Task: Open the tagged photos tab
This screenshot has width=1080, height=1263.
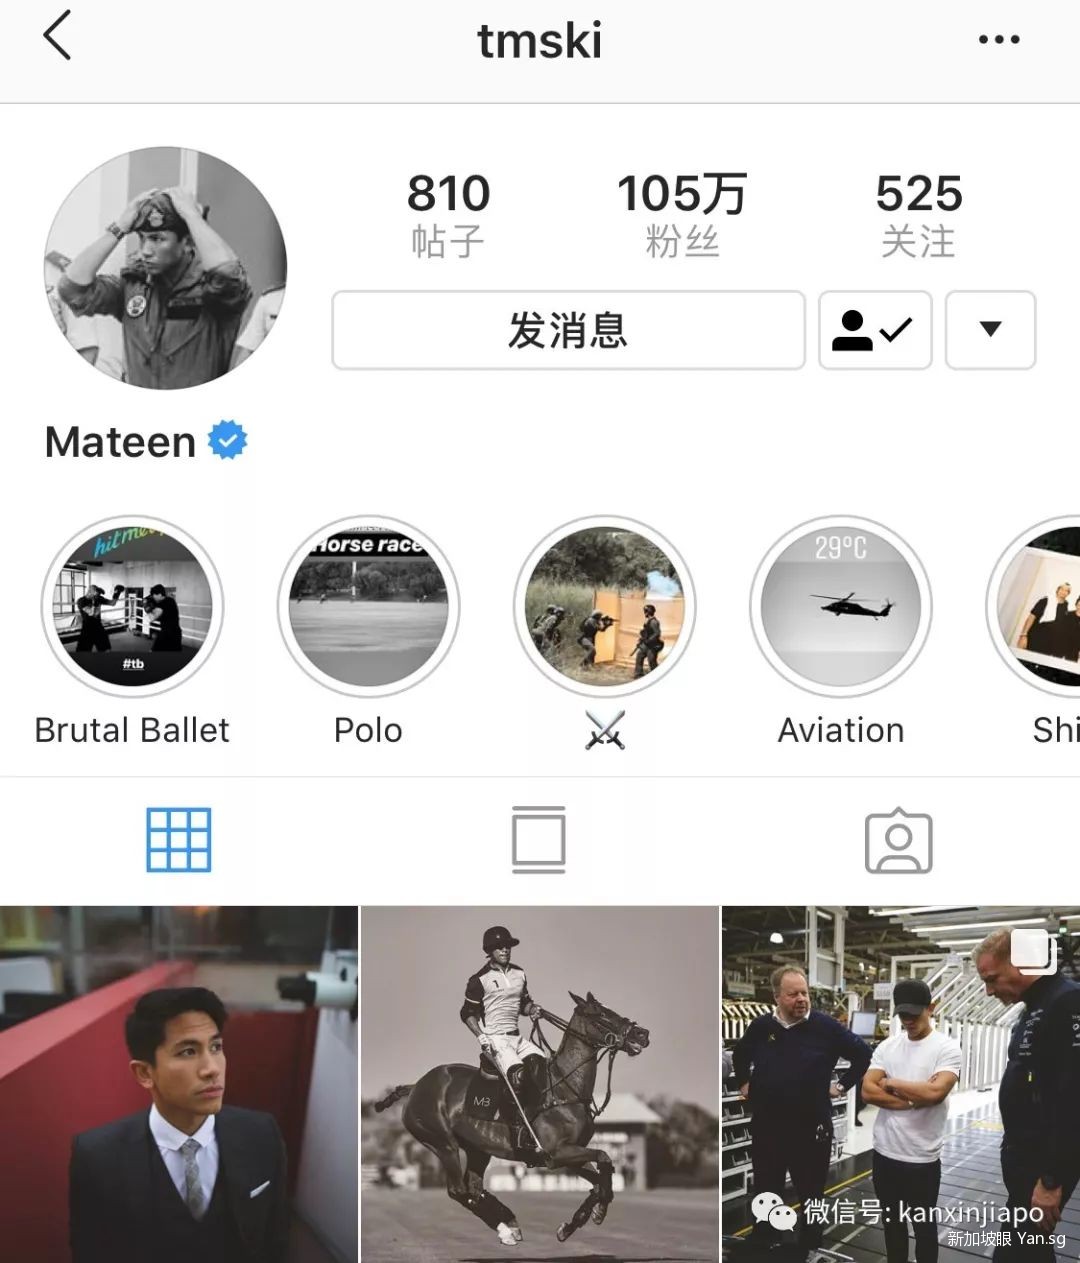Action: 898,840
